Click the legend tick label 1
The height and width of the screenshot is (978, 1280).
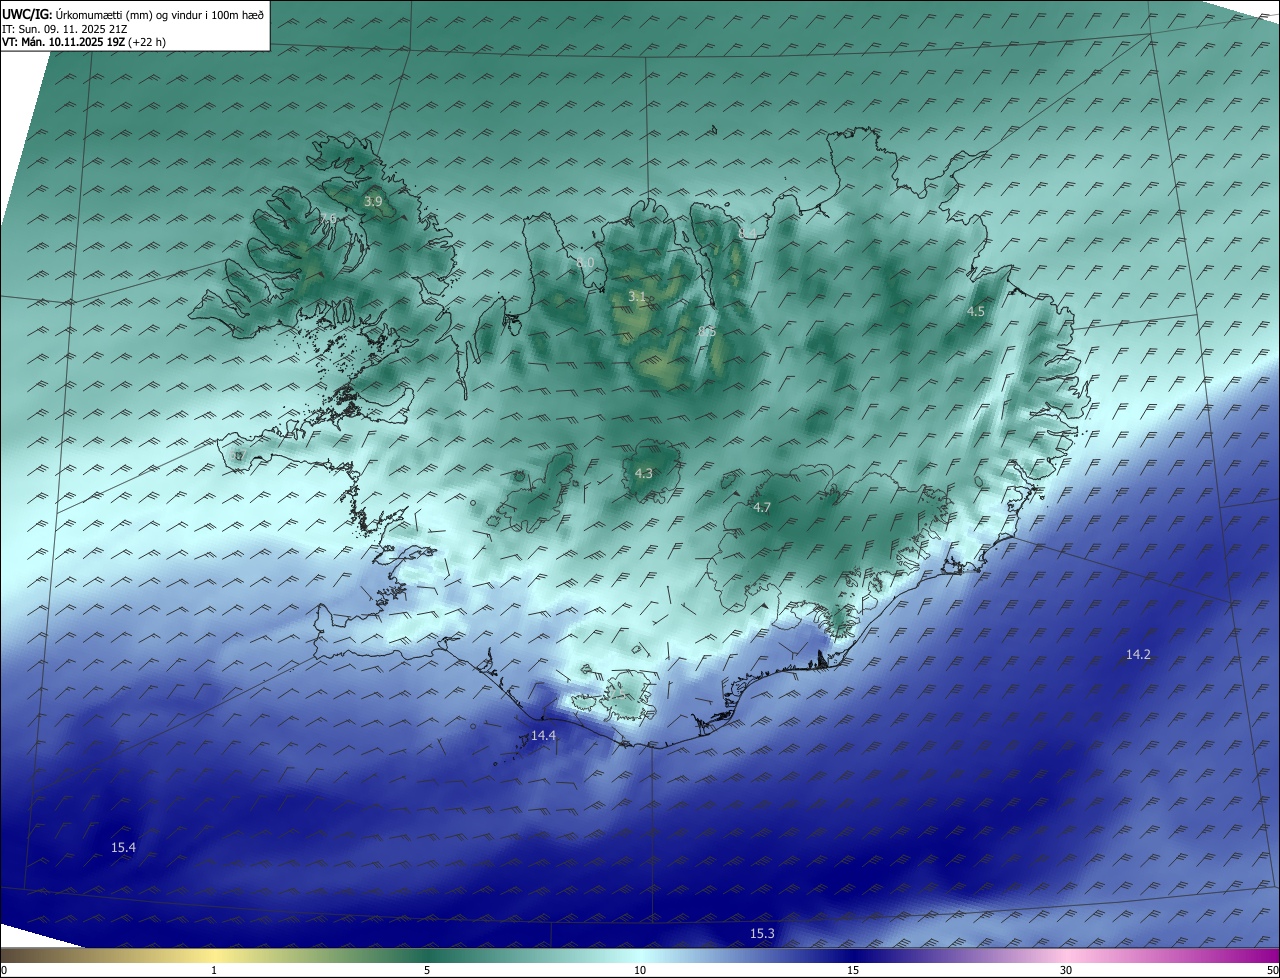coord(214,970)
